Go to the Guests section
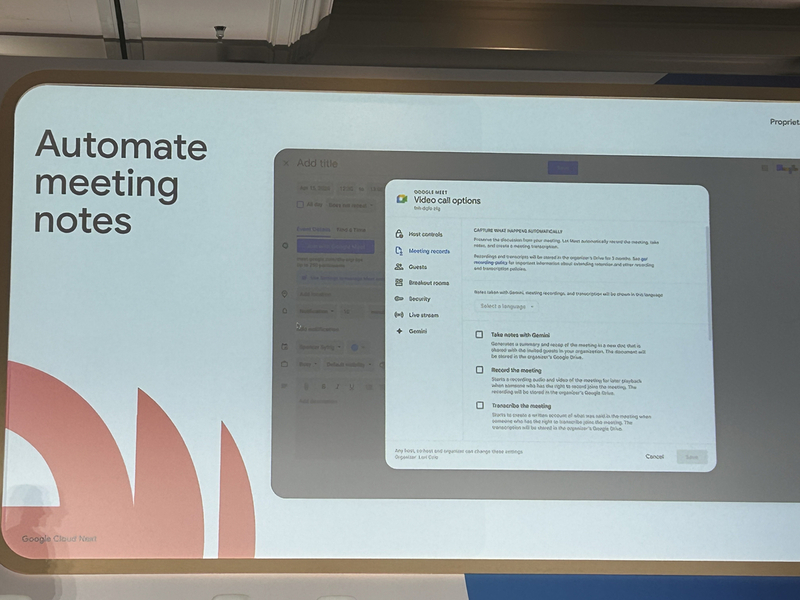800x600 pixels. click(x=417, y=267)
